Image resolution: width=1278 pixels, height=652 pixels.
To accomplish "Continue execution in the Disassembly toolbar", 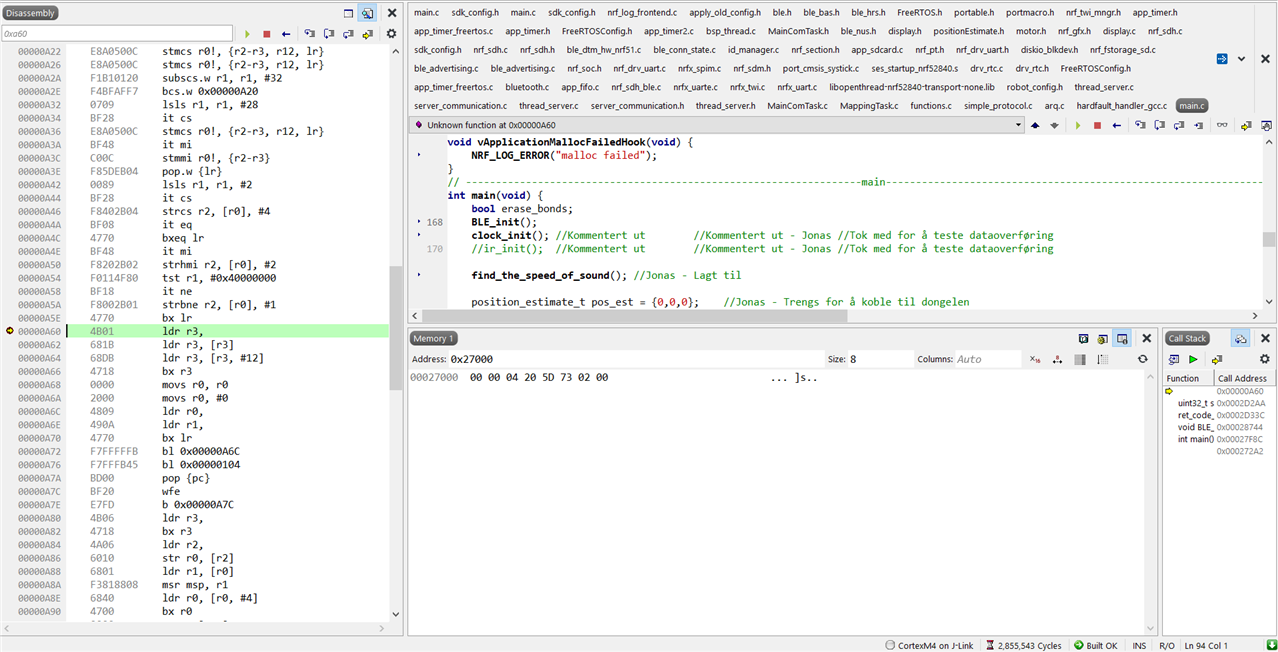I will [x=247, y=34].
